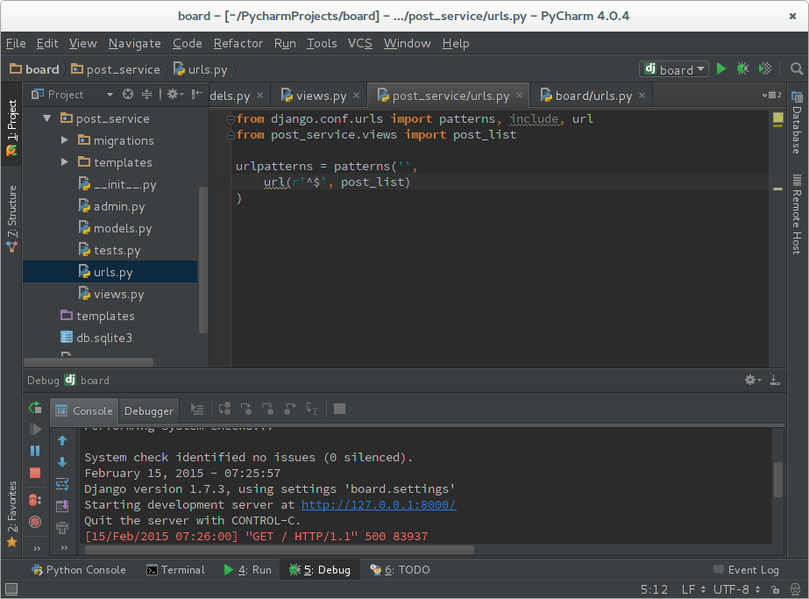The image size is (809, 599).
Task: Hide the Project tool window
Action: (197, 94)
